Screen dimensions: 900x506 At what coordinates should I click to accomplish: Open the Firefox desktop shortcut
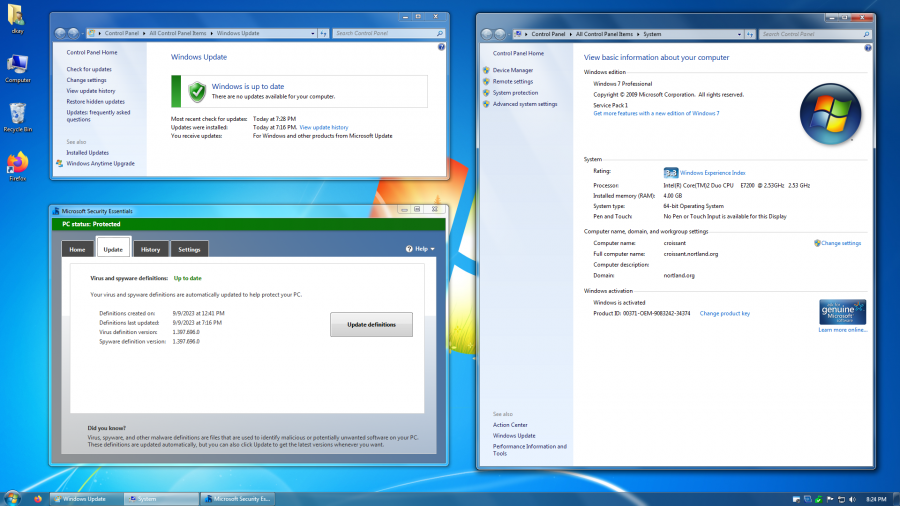click(17, 162)
